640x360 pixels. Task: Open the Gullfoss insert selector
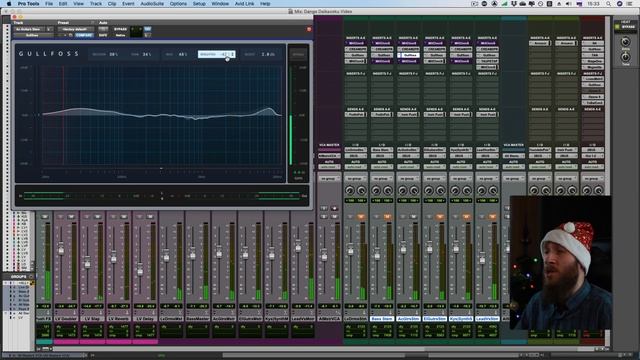click(x=33, y=36)
